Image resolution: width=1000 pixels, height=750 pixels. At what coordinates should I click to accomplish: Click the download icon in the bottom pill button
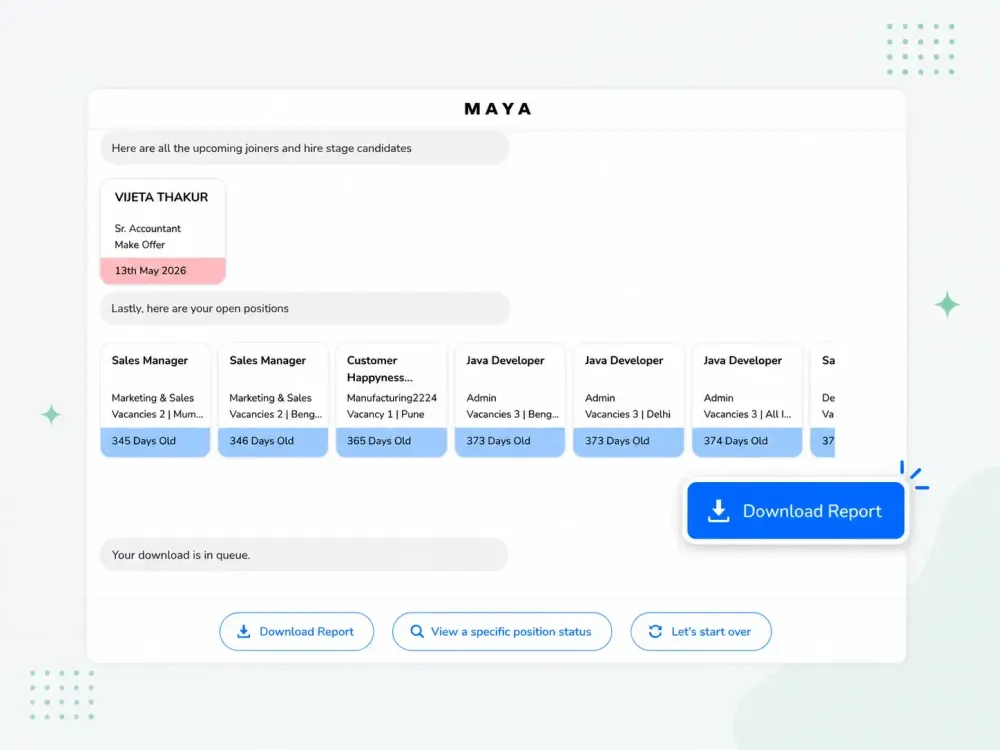[x=244, y=631]
